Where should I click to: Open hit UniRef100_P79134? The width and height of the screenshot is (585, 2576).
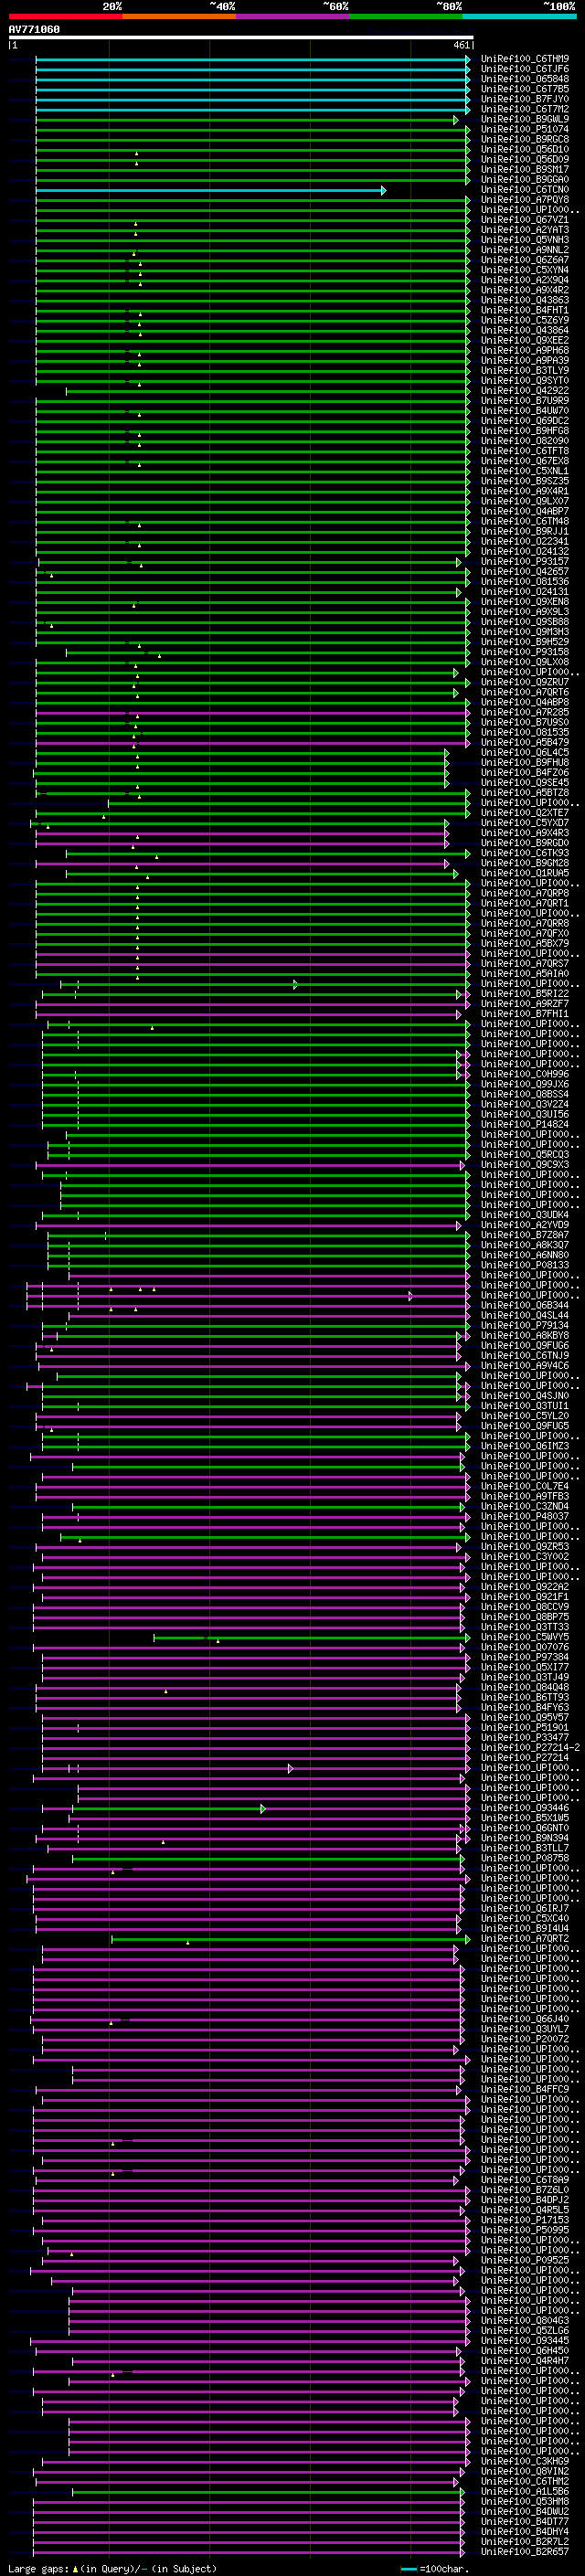tap(525, 1325)
